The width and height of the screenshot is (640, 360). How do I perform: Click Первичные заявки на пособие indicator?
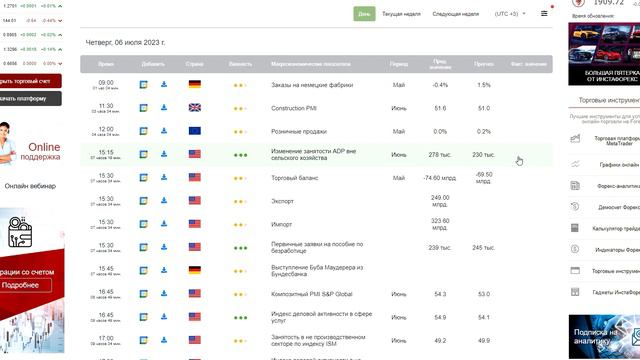click(317, 247)
